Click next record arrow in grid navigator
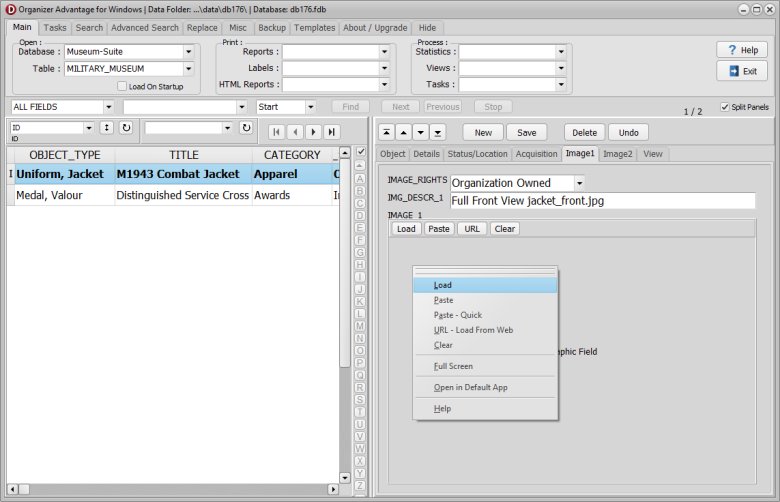 pyautogui.click(x=313, y=131)
